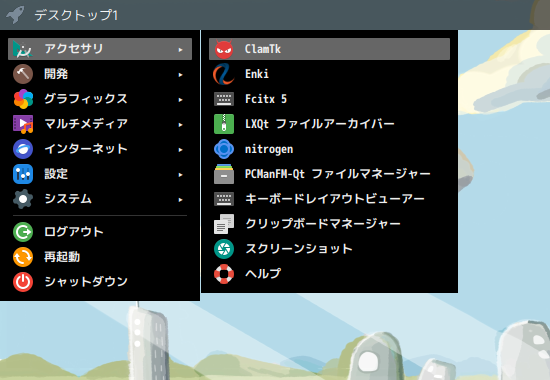
Task: Open the 設定 menu category
Action: click(x=100, y=174)
